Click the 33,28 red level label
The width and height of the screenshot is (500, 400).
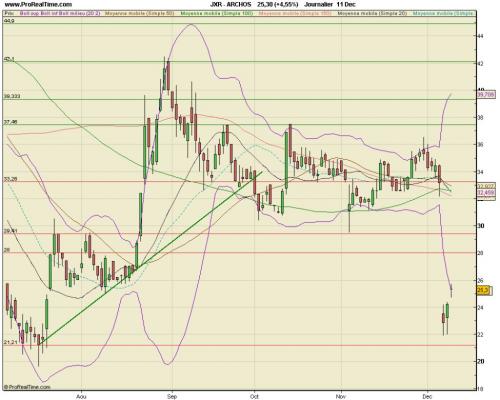[x=10, y=179]
